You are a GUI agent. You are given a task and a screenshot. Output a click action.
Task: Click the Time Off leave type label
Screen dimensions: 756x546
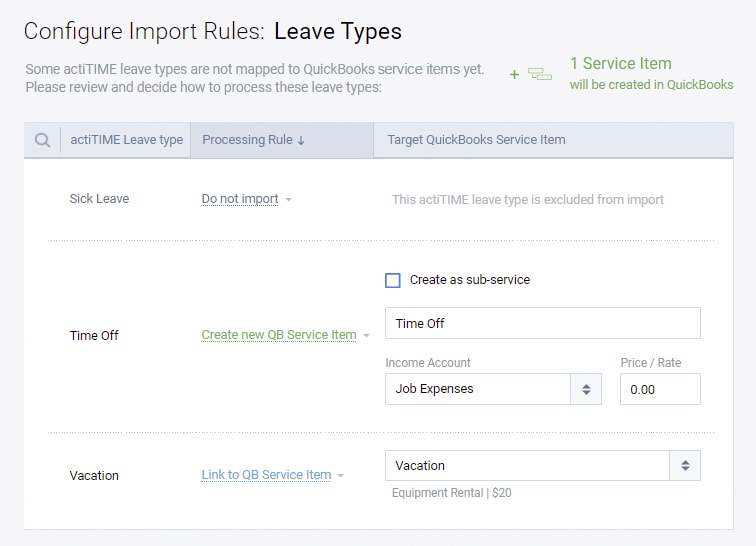click(94, 335)
